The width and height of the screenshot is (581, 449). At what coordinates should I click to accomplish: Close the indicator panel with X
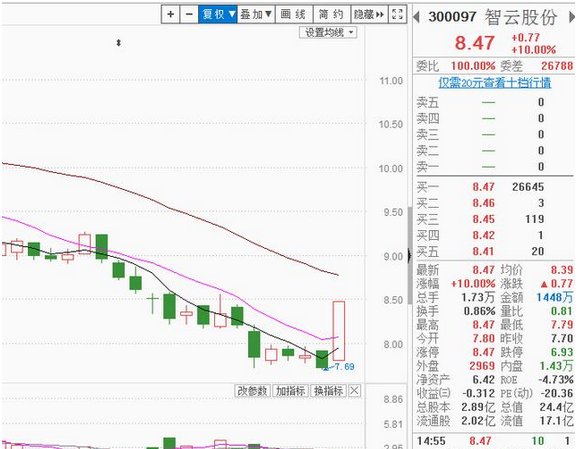tap(355, 390)
